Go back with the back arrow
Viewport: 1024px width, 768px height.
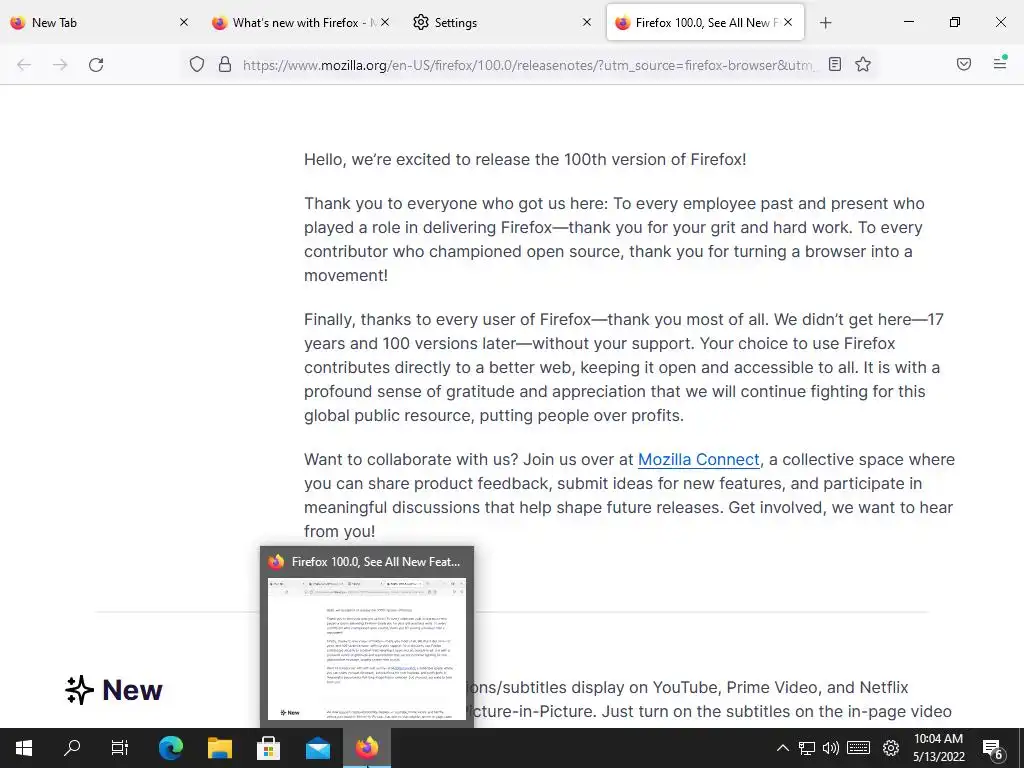click(x=24, y=65)
